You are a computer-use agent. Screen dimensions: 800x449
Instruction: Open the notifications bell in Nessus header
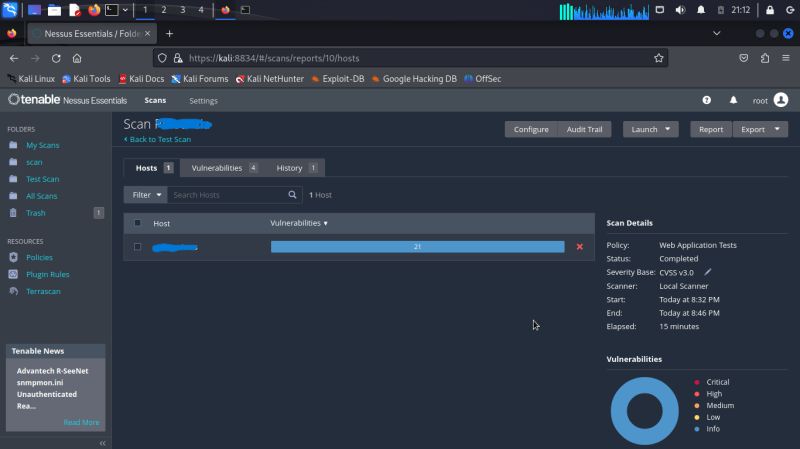[733, 100]
